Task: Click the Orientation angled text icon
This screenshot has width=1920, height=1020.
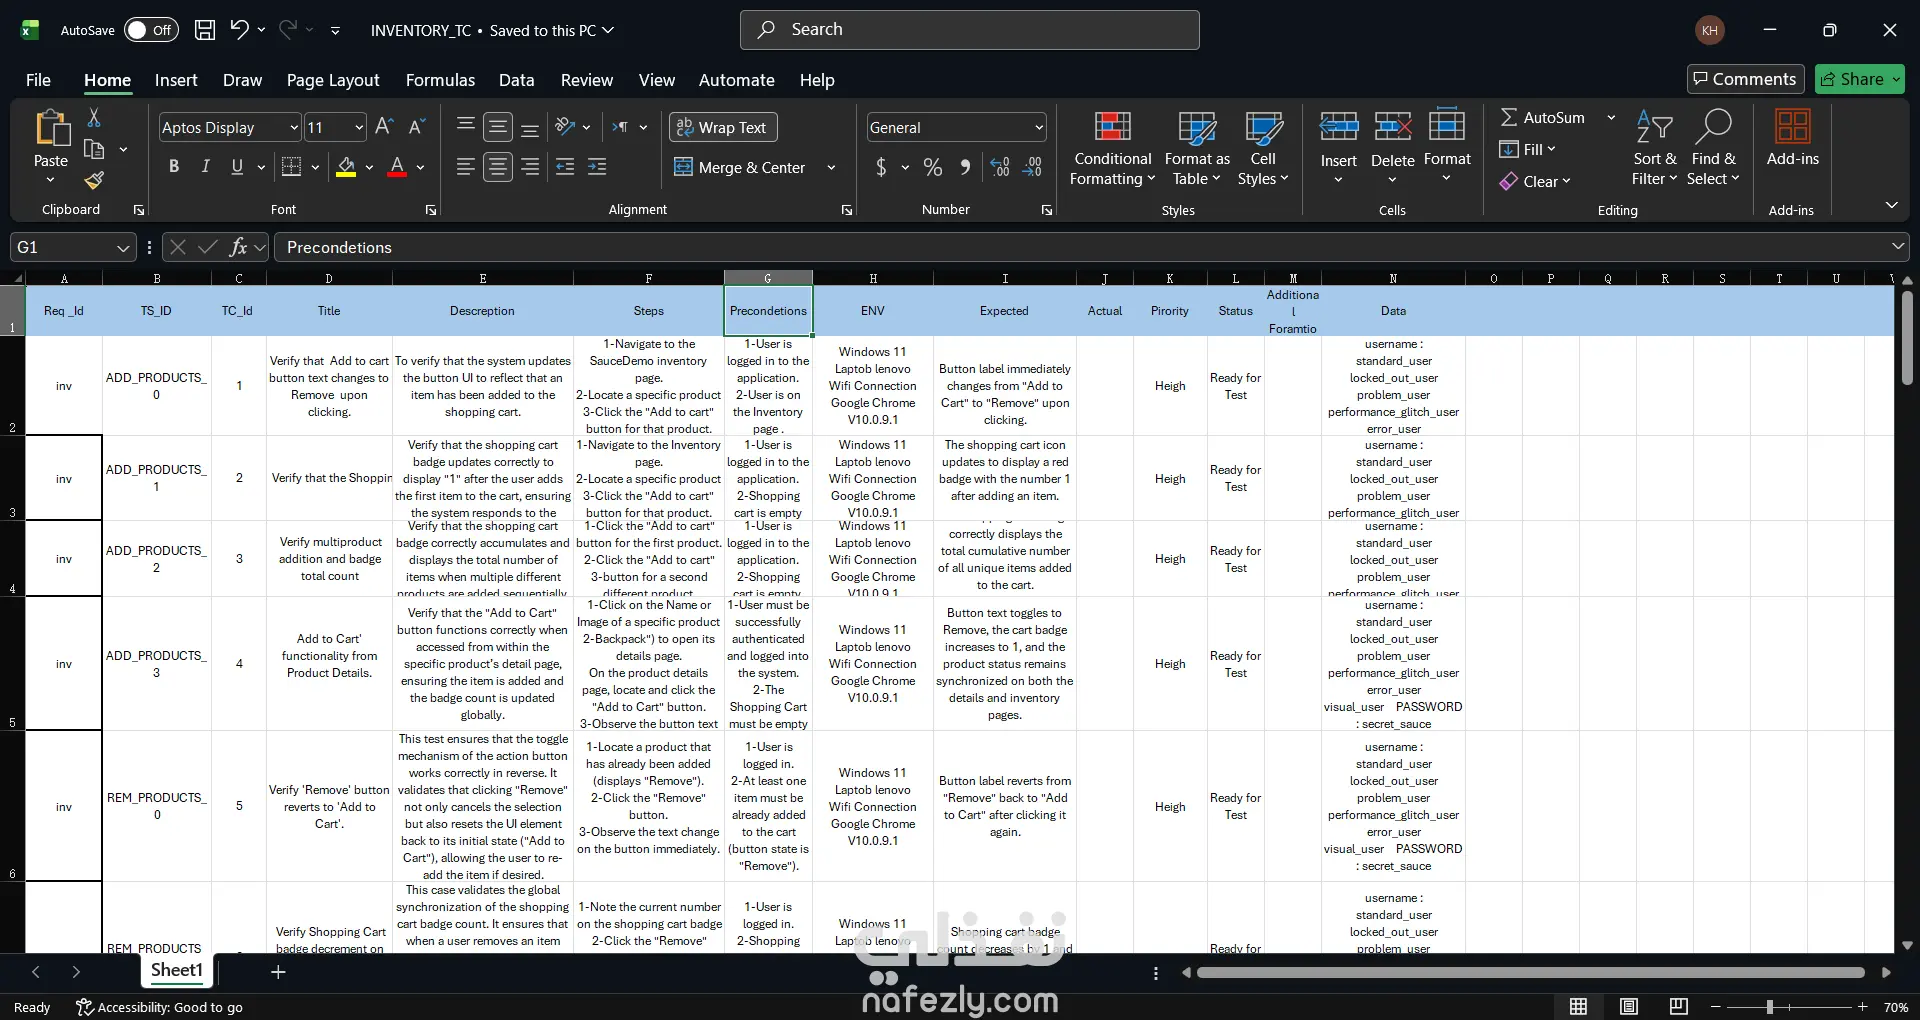Action: [566, 127]
